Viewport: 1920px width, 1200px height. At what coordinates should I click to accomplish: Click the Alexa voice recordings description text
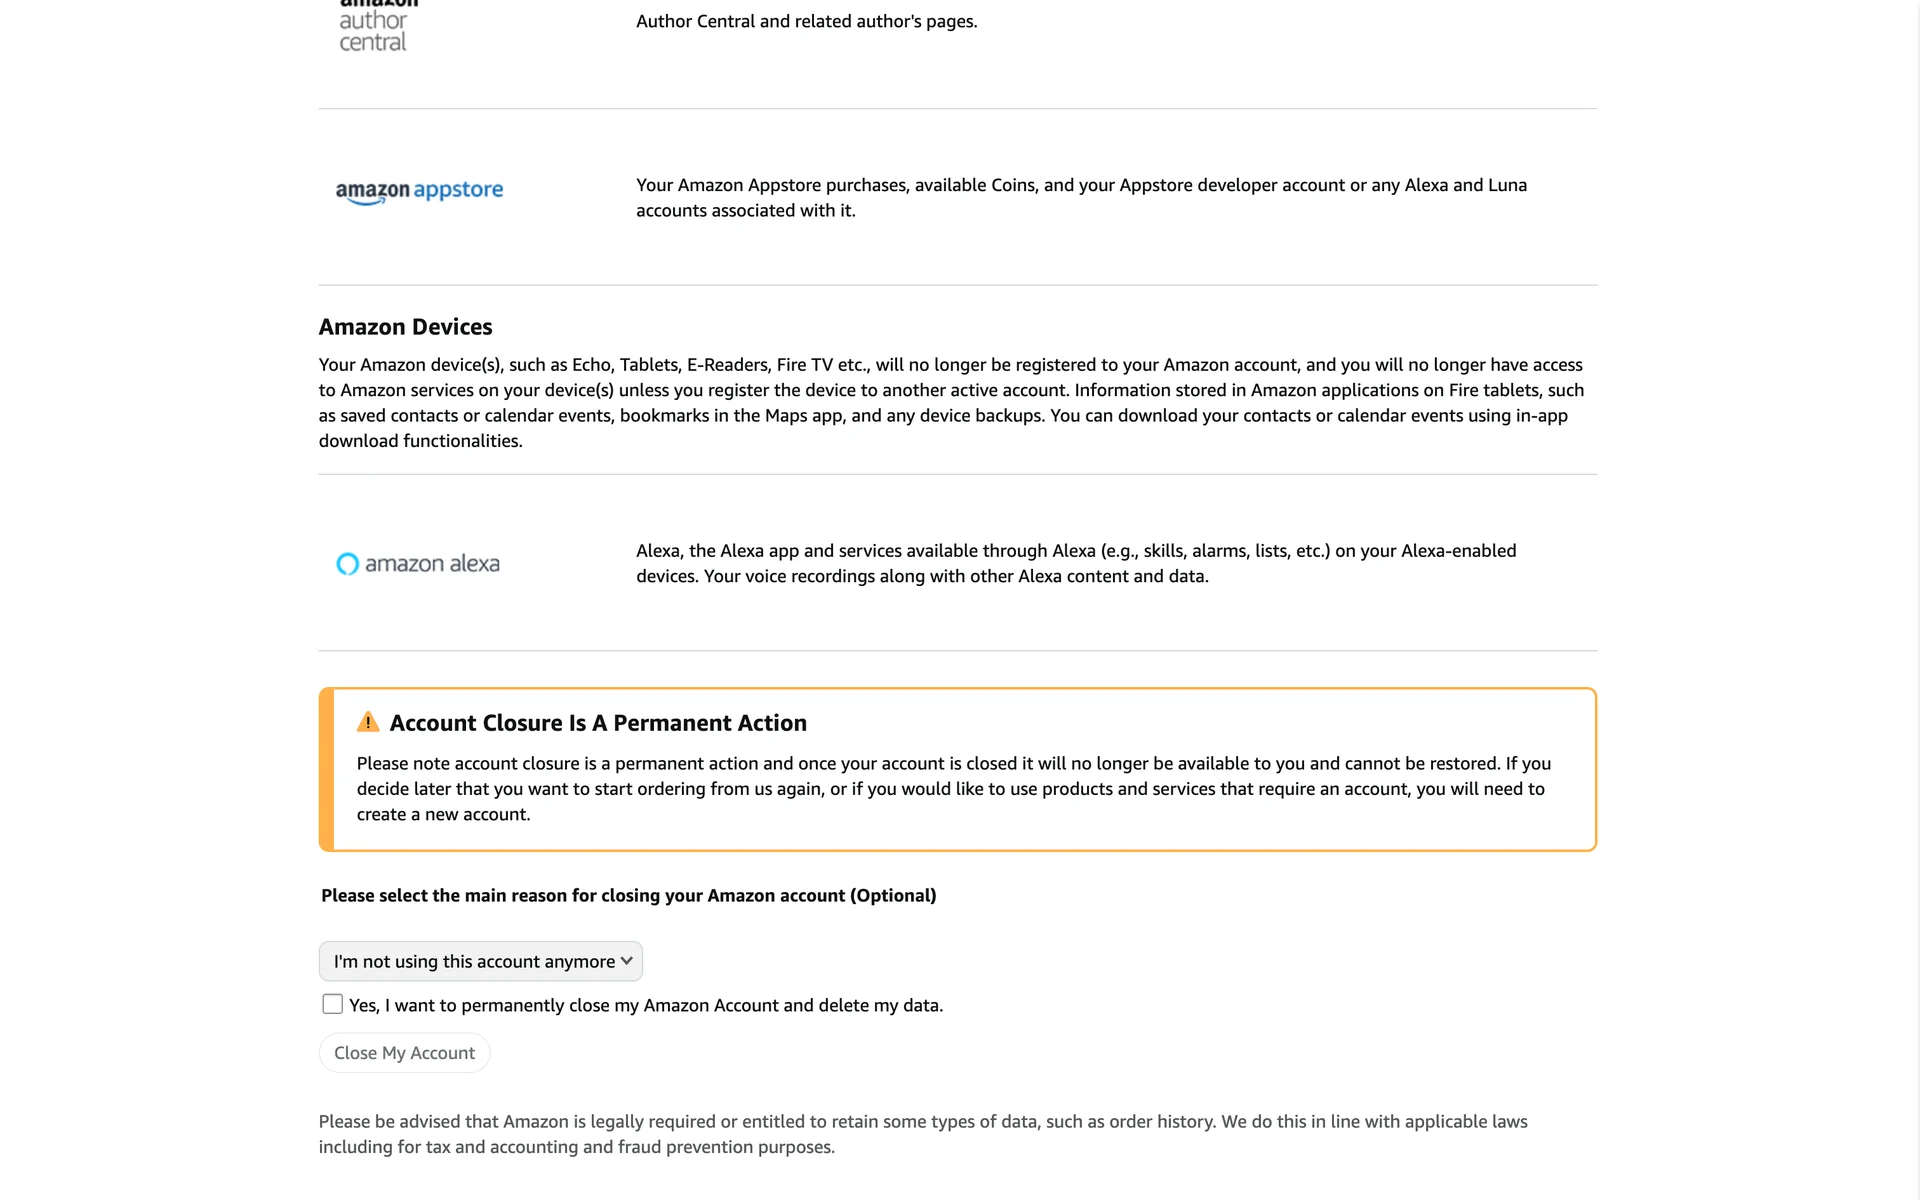click(1076, 563)
